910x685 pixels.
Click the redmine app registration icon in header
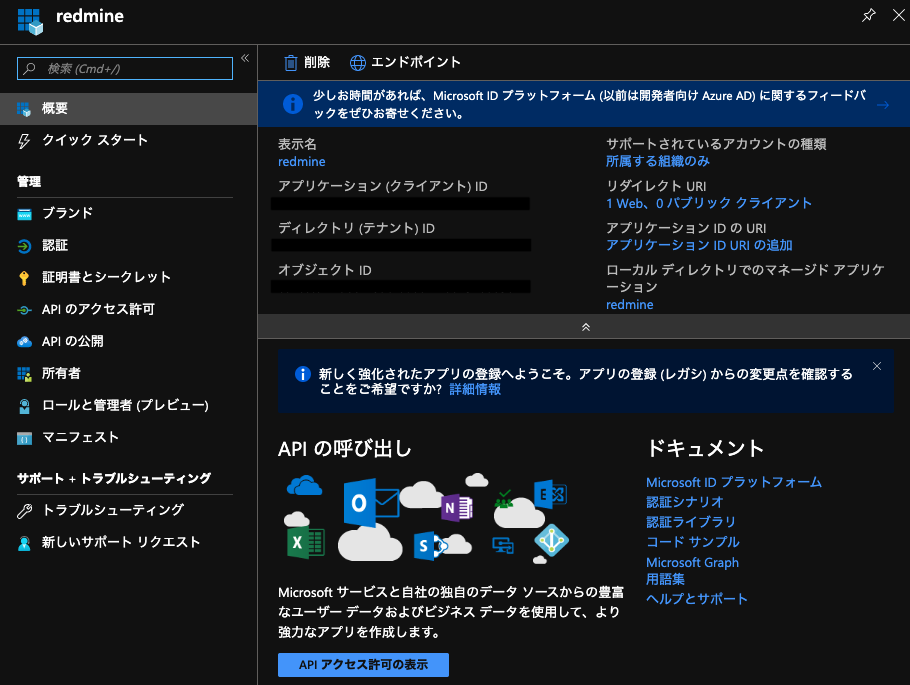pos(30,21)
